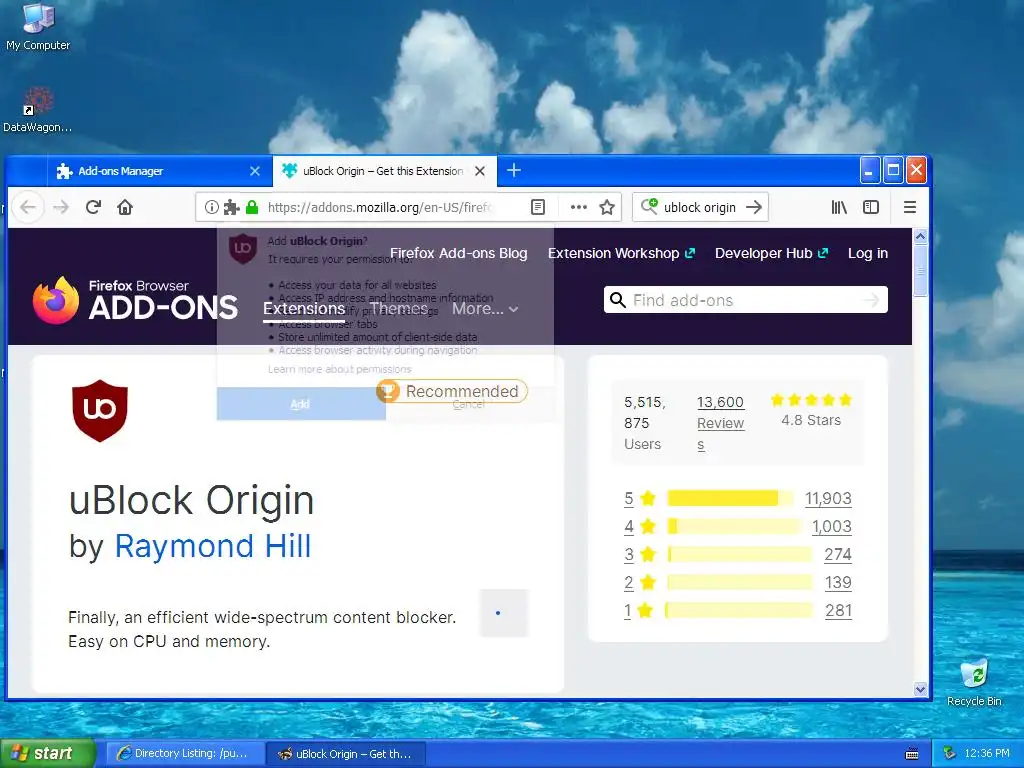1024x768 pixels.
Task: Click the Find add-ons submit arrow
Action: coord(872,300)
